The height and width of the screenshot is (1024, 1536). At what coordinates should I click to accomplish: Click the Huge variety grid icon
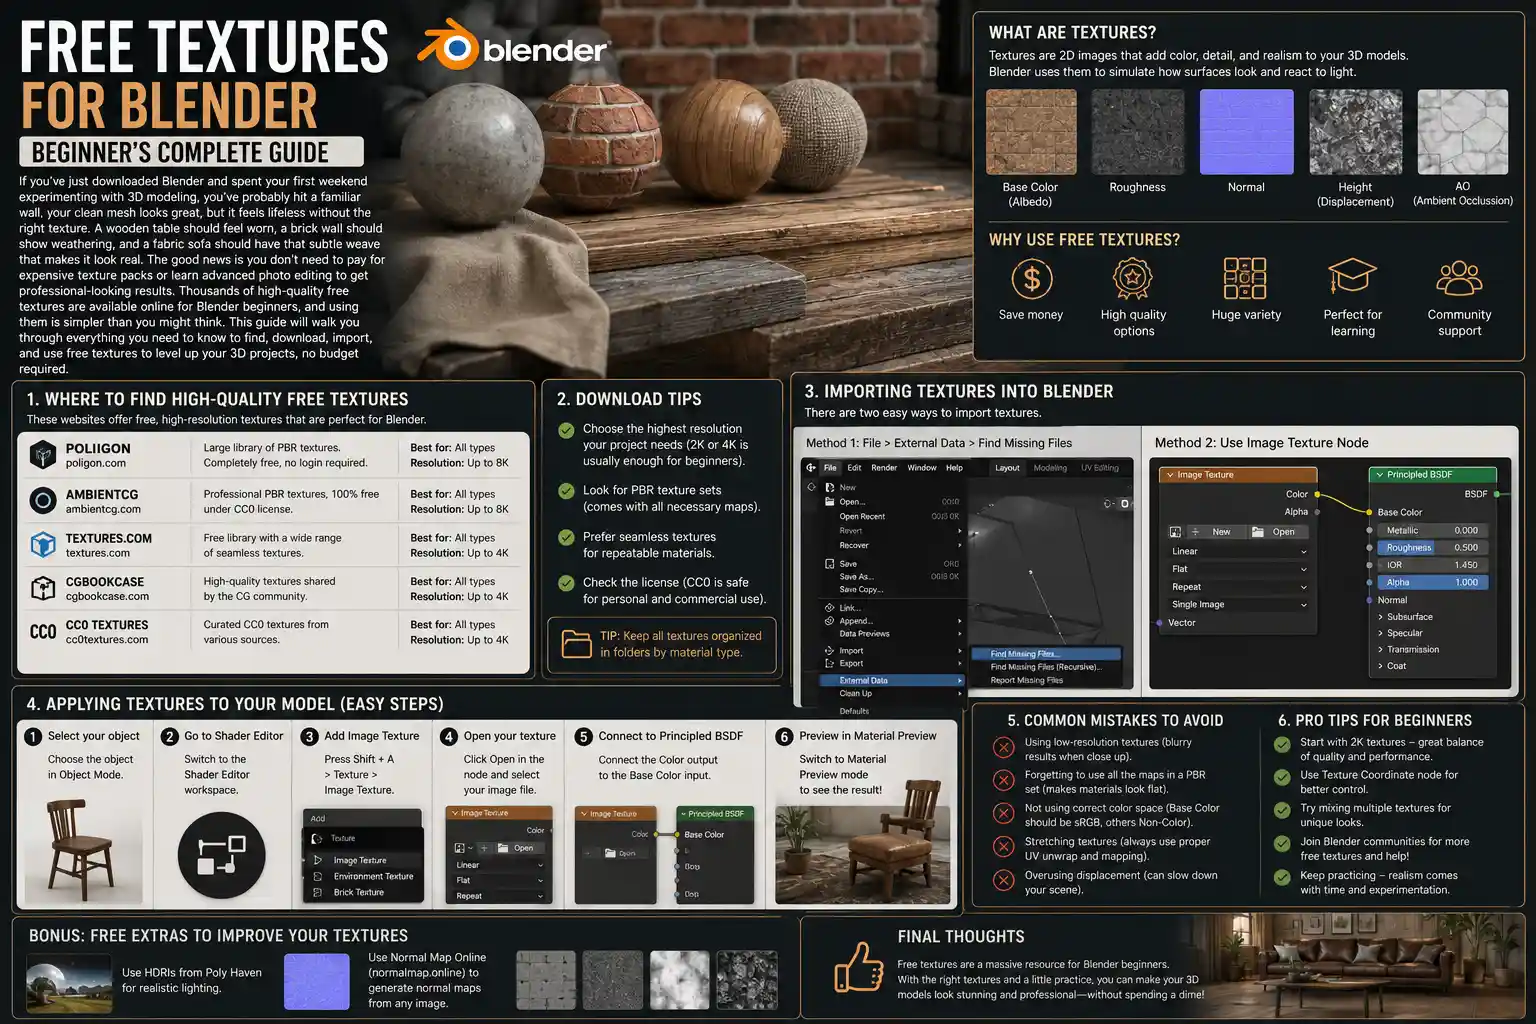tap(1245, 278)
